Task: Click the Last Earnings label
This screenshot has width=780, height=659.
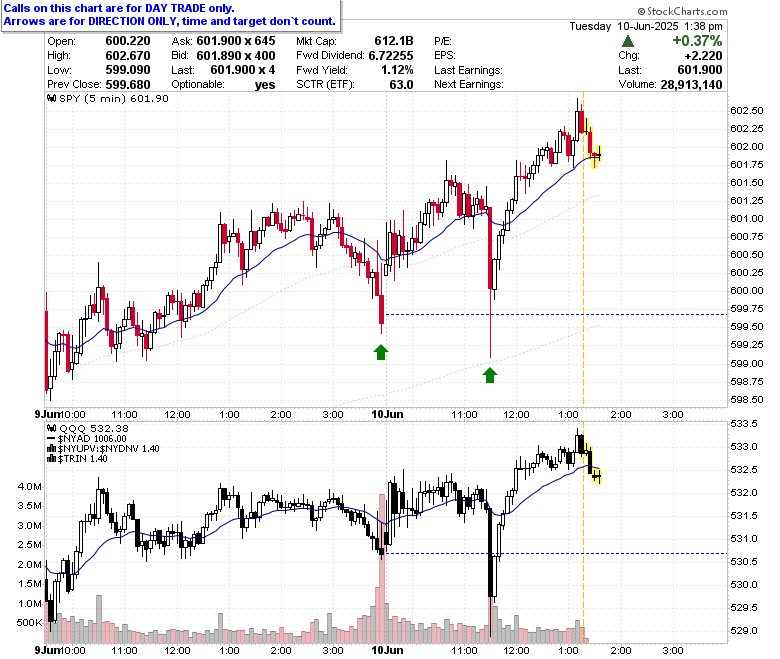Action: coord(468,70)
